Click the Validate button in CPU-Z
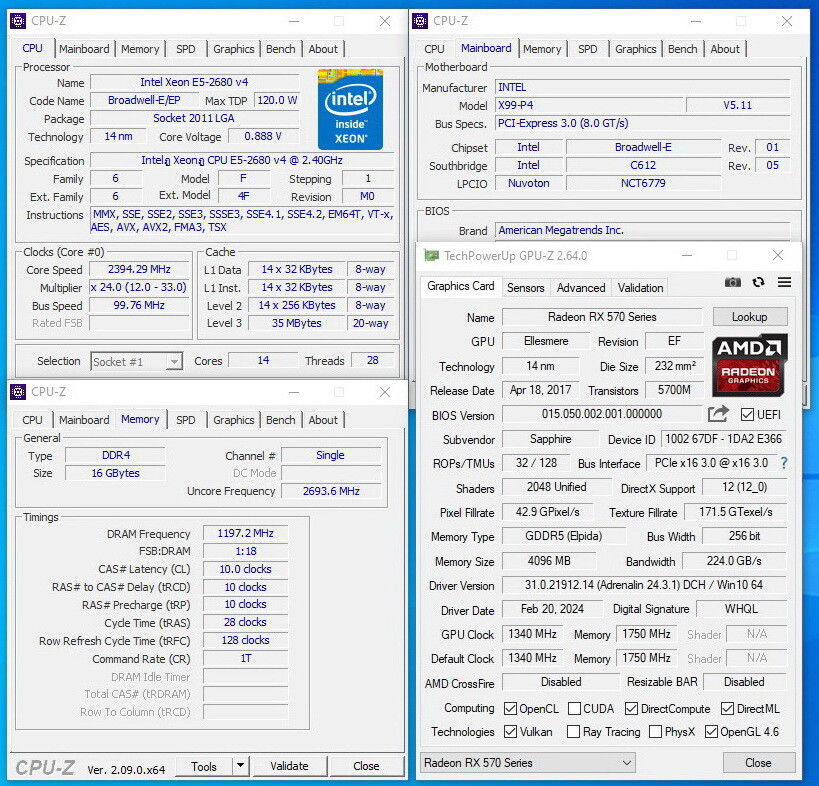Viewport: 819px width, 786px height. tap(289, 766)
